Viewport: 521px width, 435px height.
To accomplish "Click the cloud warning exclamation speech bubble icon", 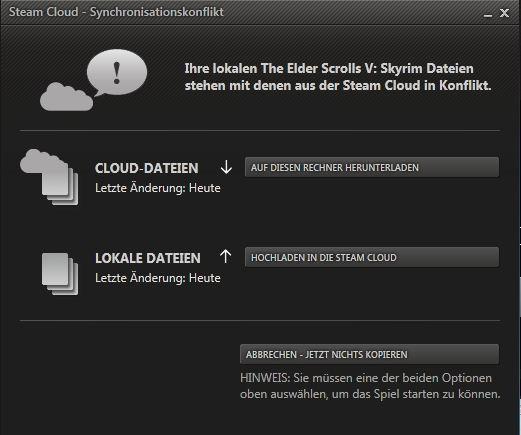I will click(x=116, y=73).
